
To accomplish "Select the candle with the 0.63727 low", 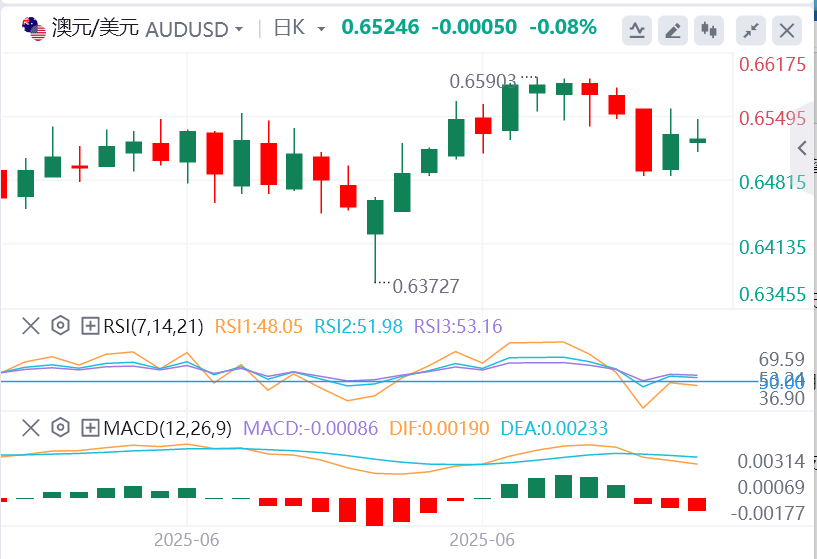I will pos(375,240).
